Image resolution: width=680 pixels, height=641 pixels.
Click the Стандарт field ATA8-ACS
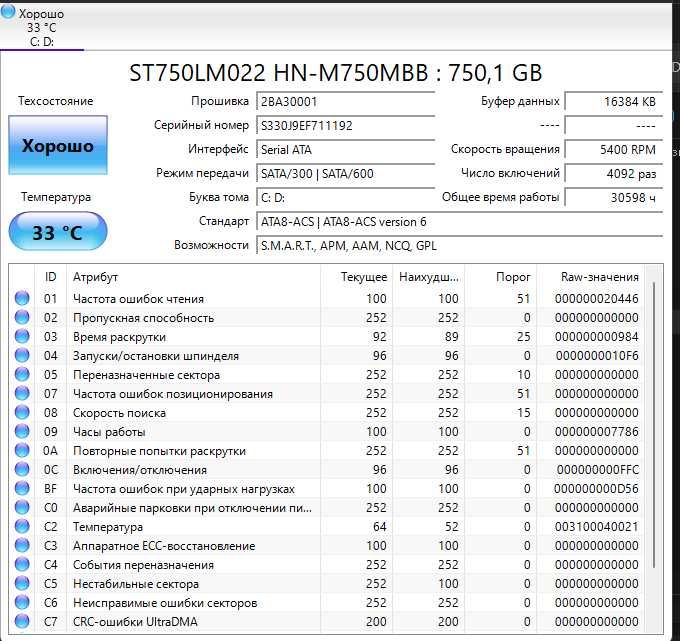point(460,222)
